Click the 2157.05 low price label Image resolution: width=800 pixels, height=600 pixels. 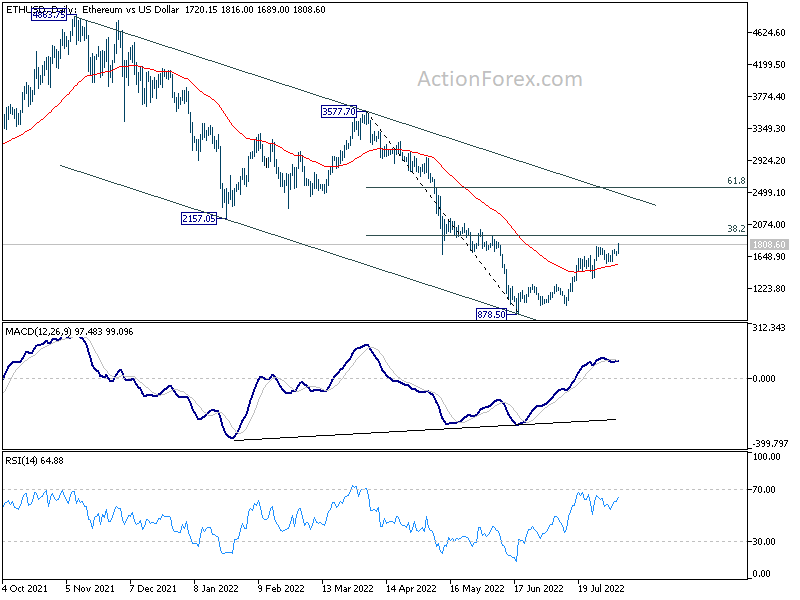pyautogui.click(x=199, y=219)
